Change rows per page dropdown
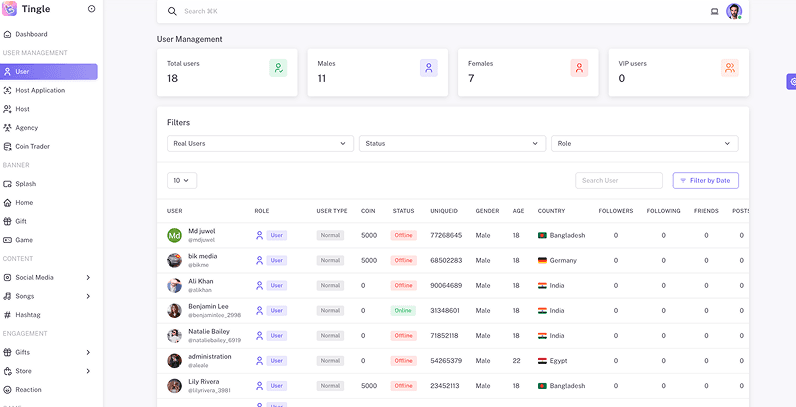 point(182,181)
